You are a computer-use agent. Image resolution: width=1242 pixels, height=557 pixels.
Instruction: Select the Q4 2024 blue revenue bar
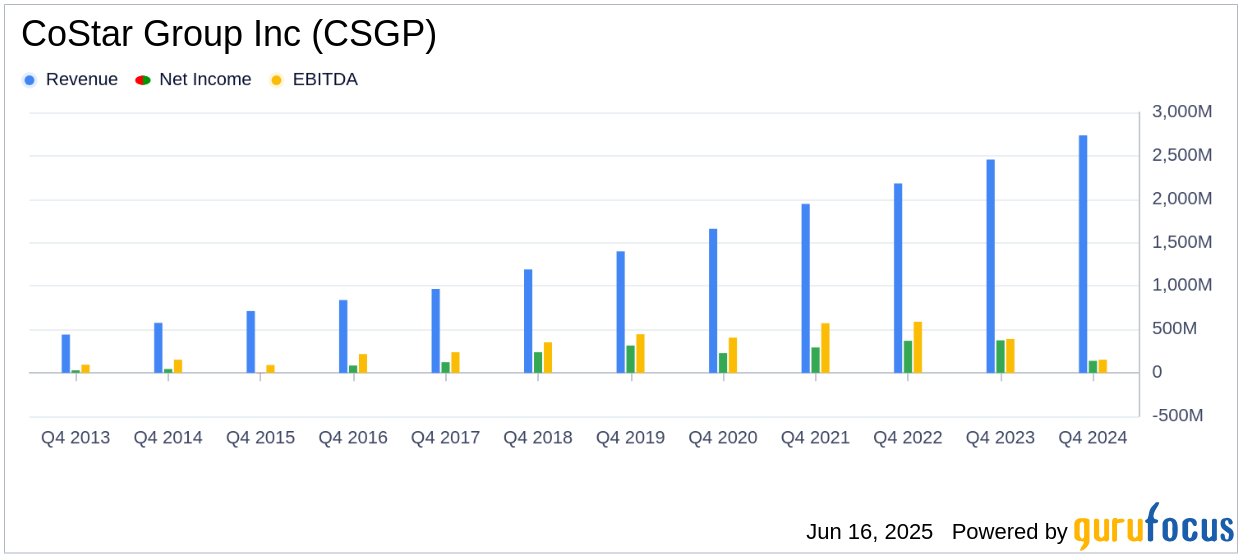click(1083, 254)
